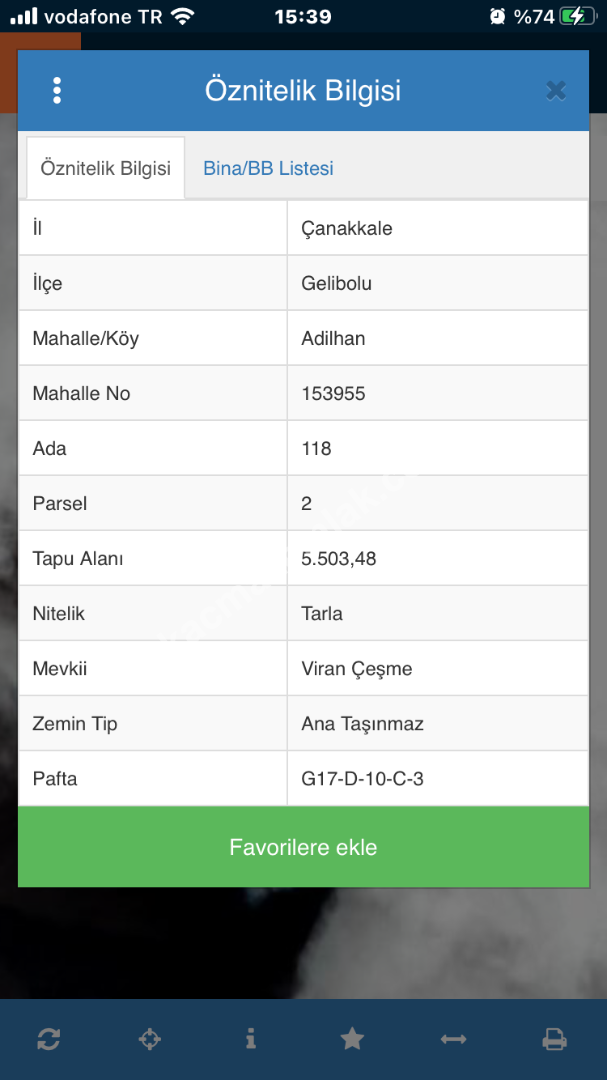Tap the Viran Çeşme Mevkii value
Screen dimensions: 607x1080
[356, 668]
